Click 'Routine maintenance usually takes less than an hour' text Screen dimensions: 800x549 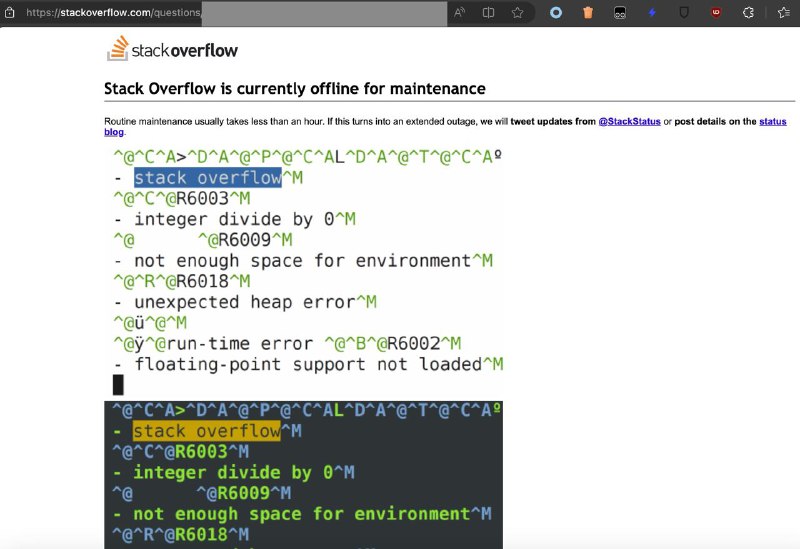tap(214, 121)
